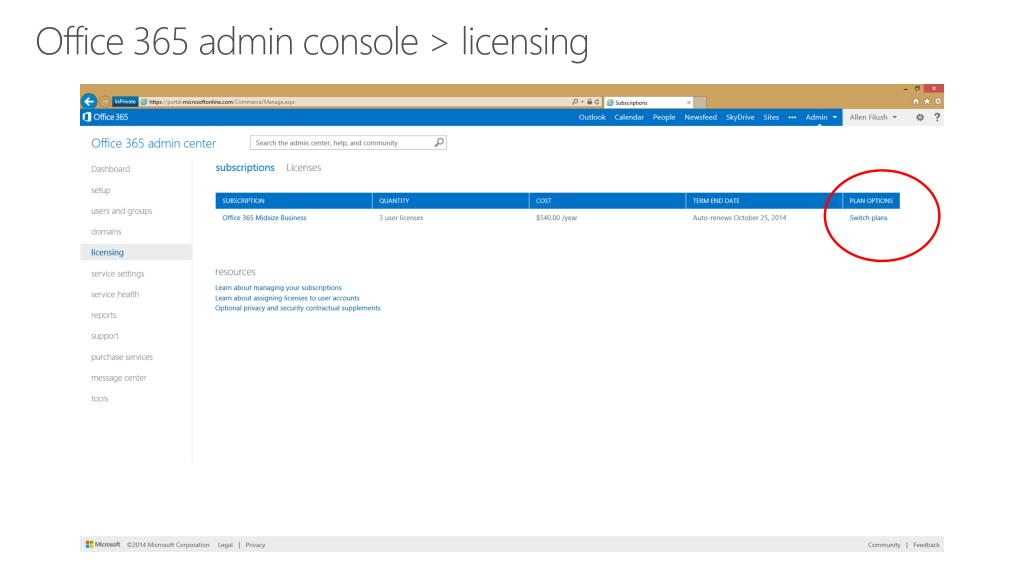Viewport: 1024px width, 576px height.
Task: Expand the Allen Filush account menu
Action: (873, 118)
